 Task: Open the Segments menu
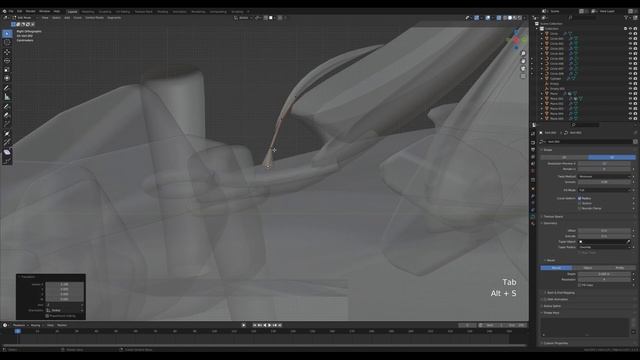coord(114,18)
